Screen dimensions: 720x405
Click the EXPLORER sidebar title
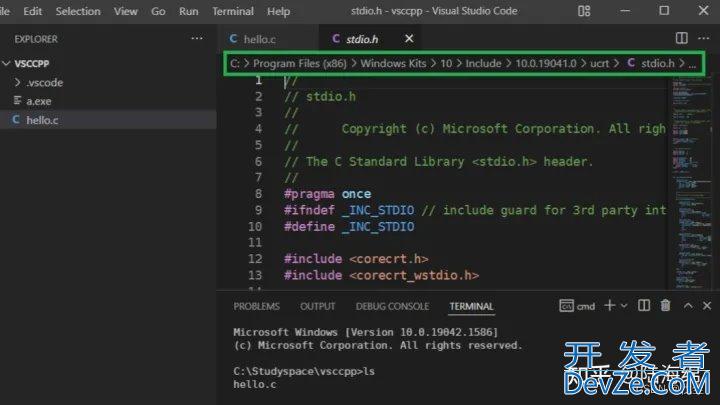pyautogui.click(x=36, y=39)
